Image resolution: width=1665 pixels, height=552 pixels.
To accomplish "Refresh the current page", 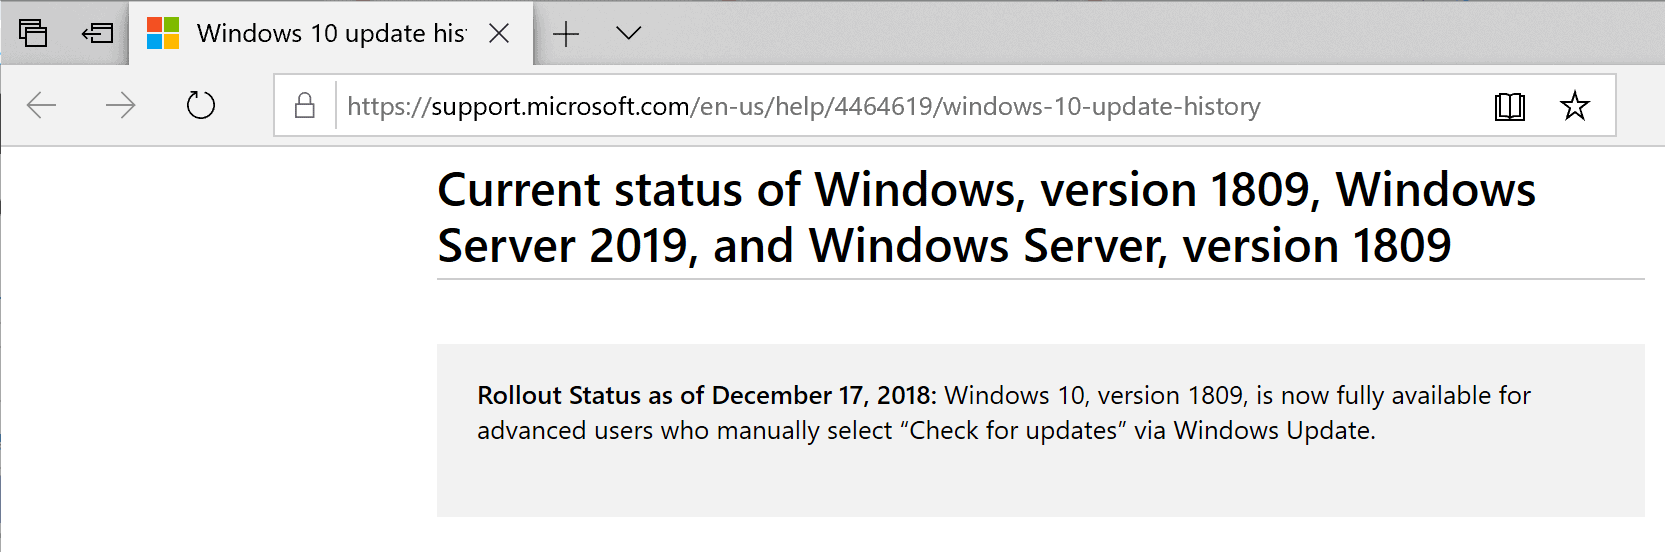I will pyautogui.click(x=201, y=105).
